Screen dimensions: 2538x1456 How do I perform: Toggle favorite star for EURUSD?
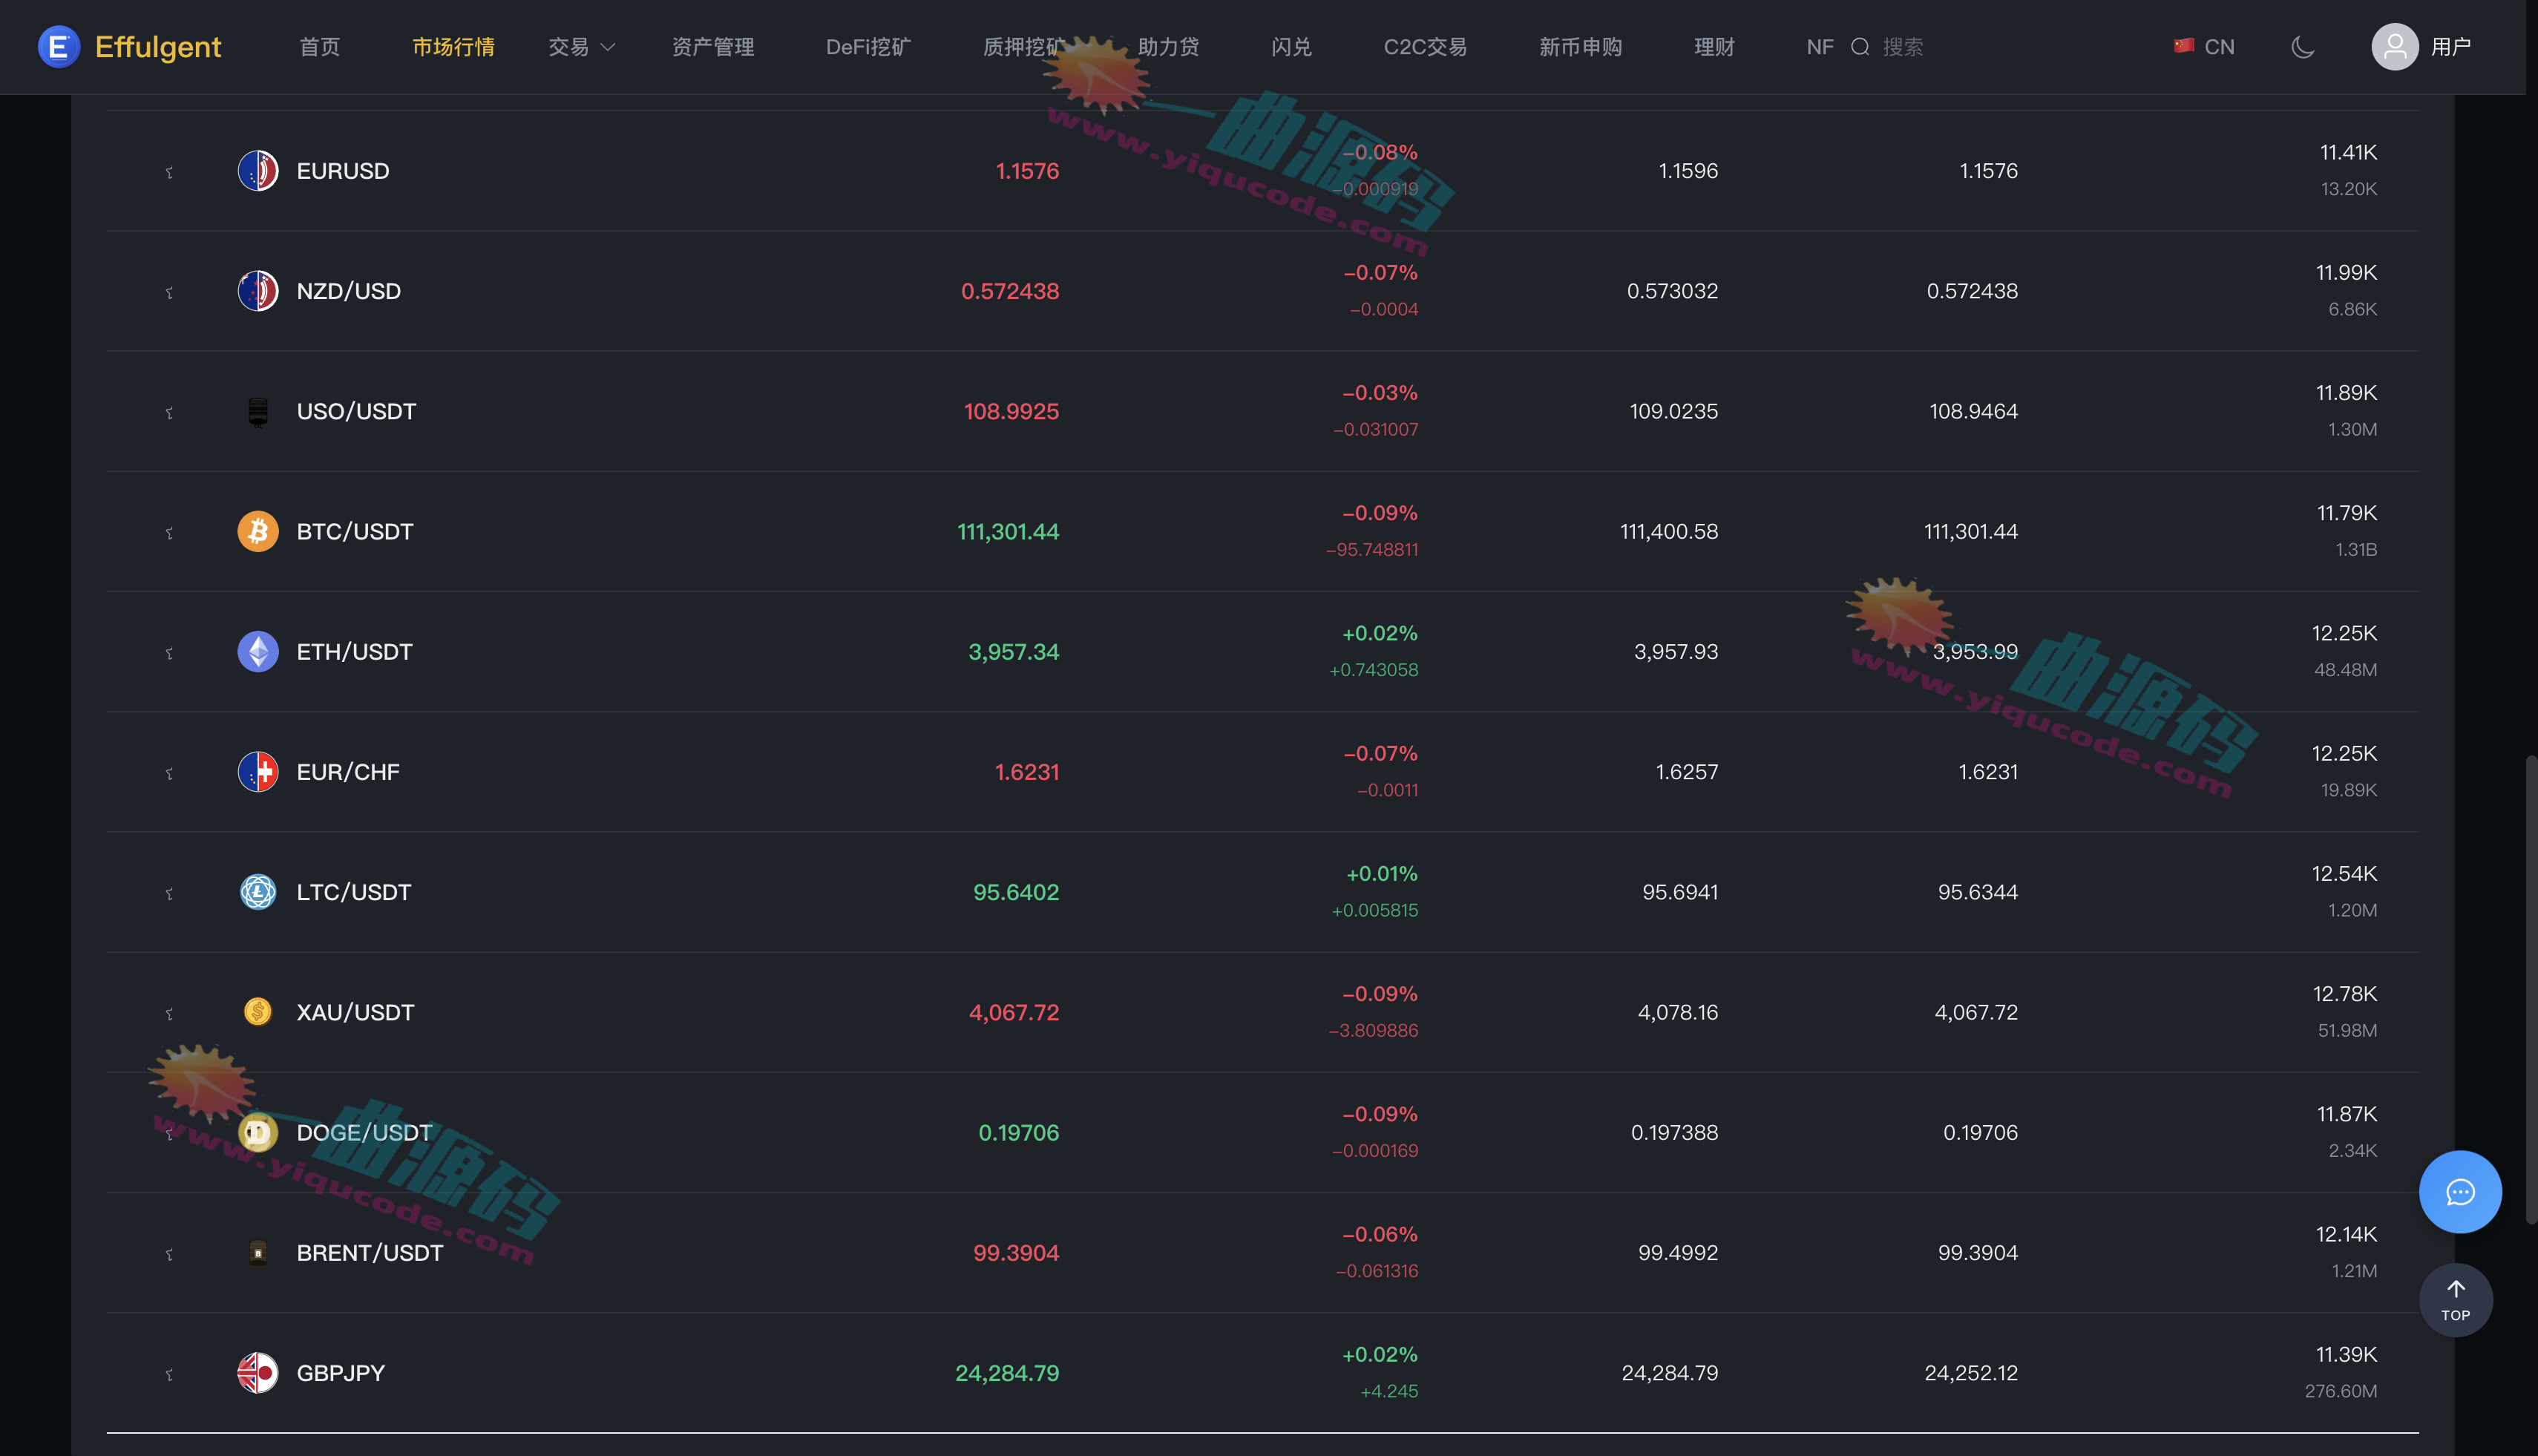pos(169,172)
